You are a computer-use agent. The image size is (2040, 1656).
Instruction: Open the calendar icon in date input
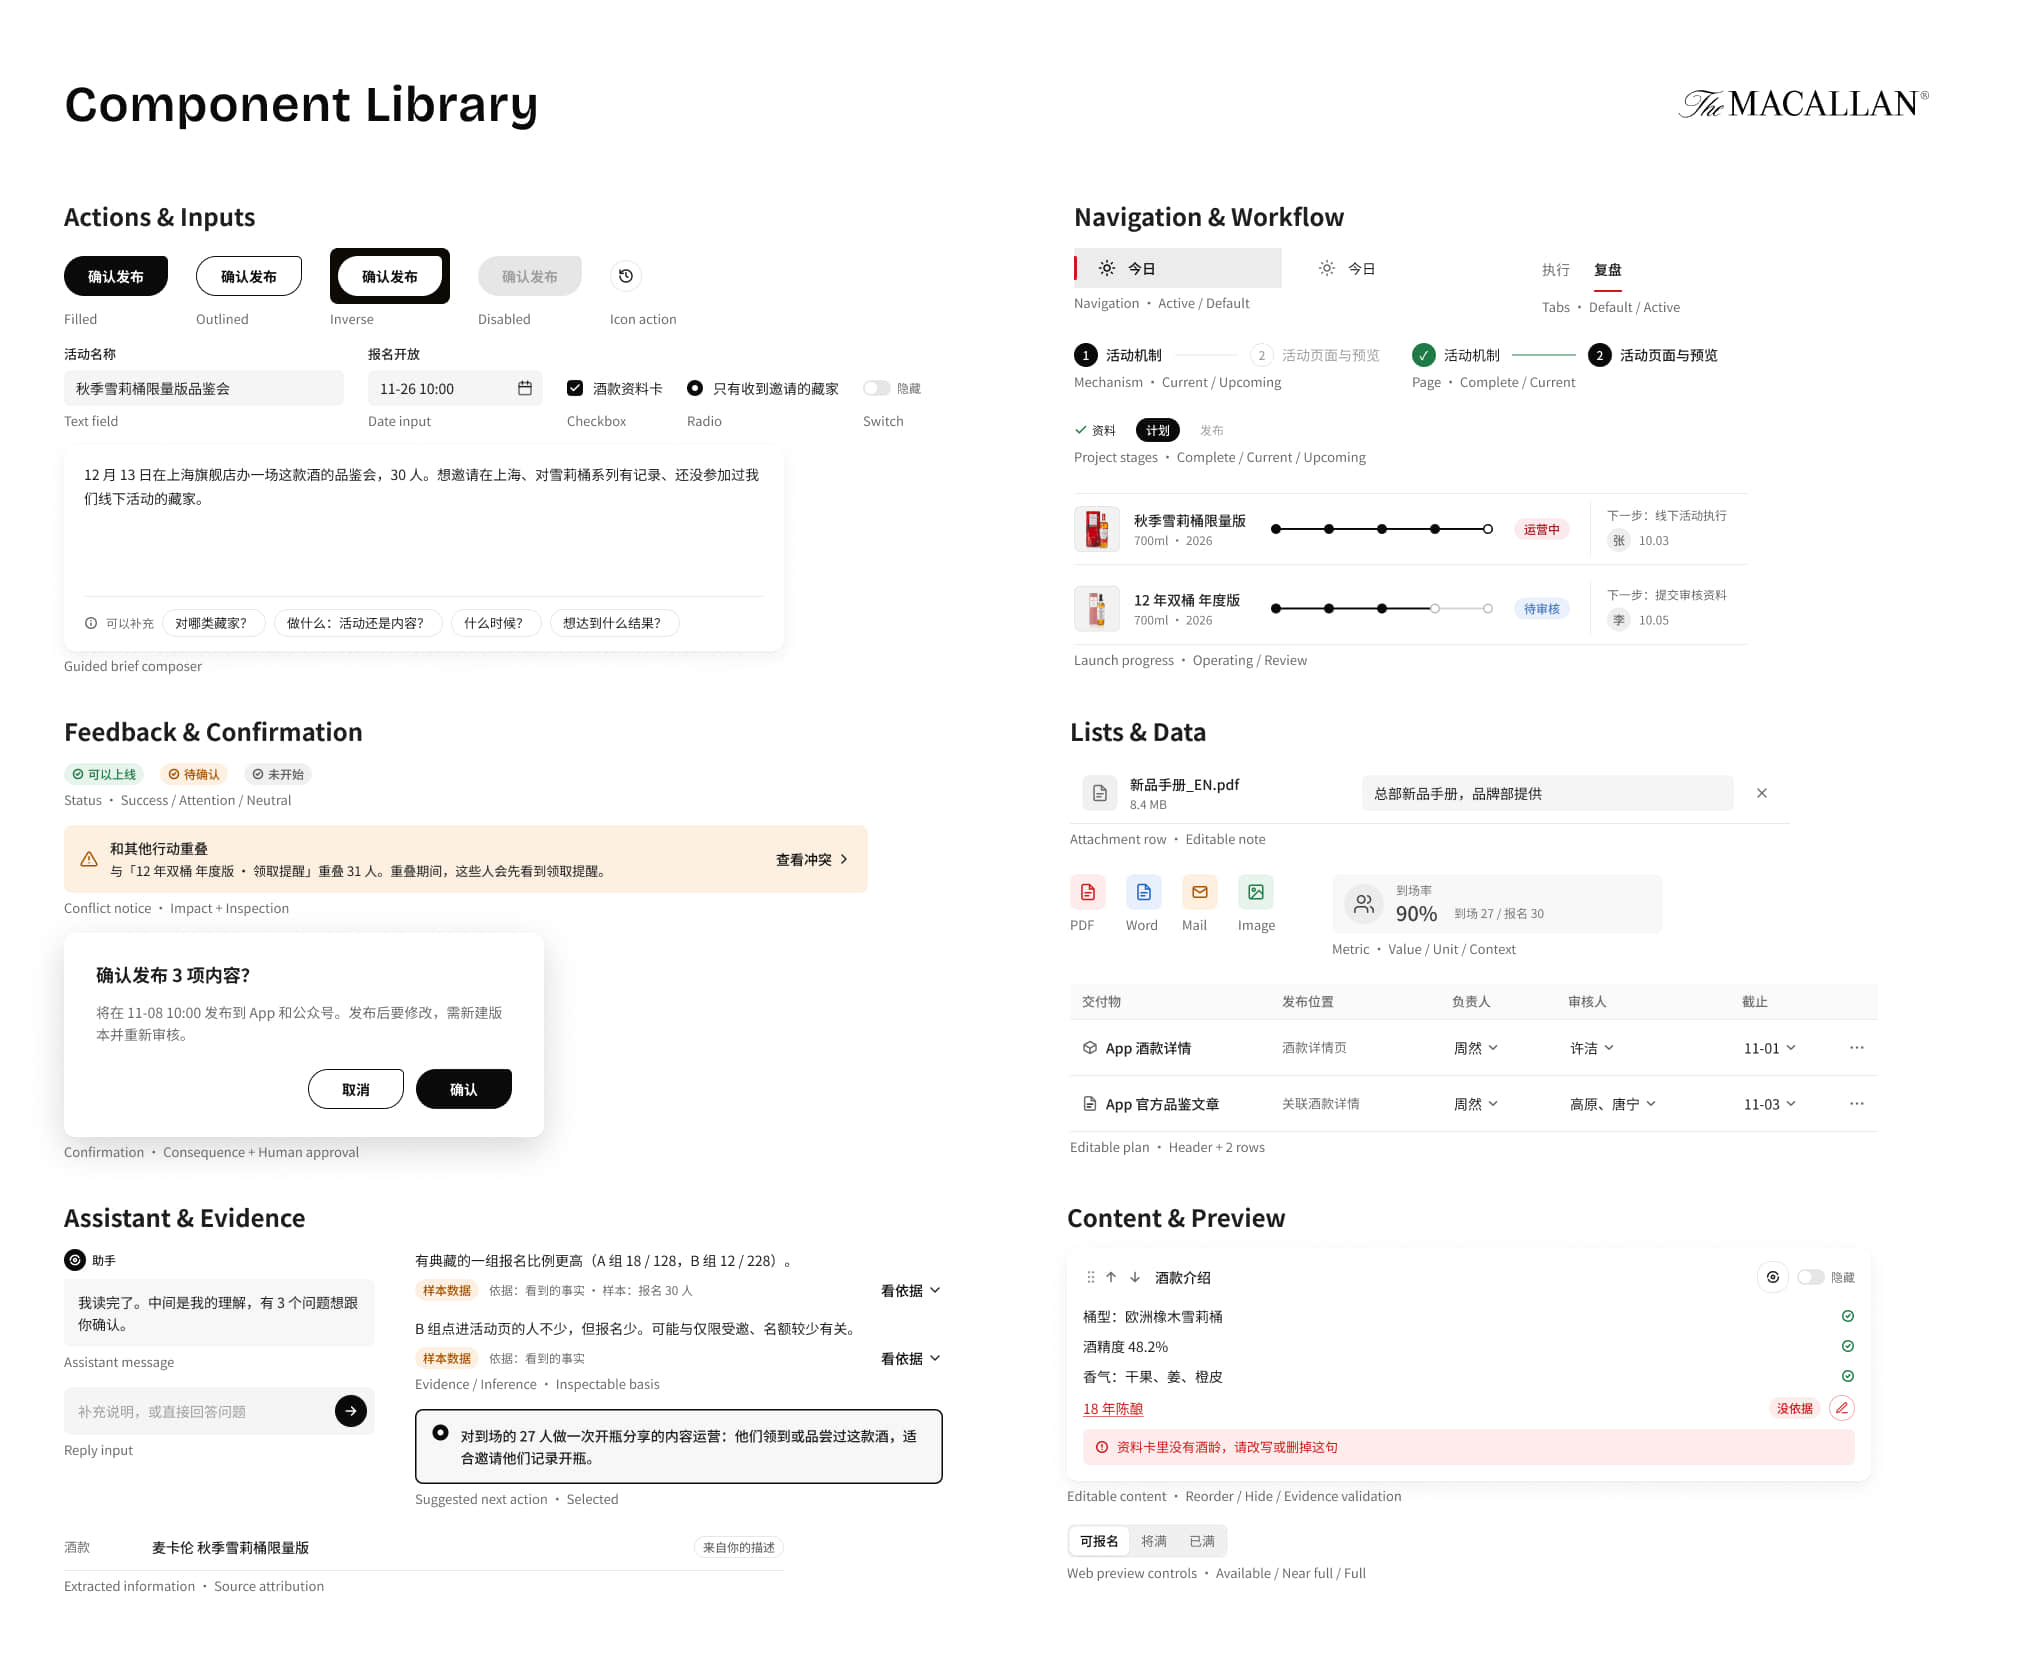pyautogui.click(x=525, y=388)
